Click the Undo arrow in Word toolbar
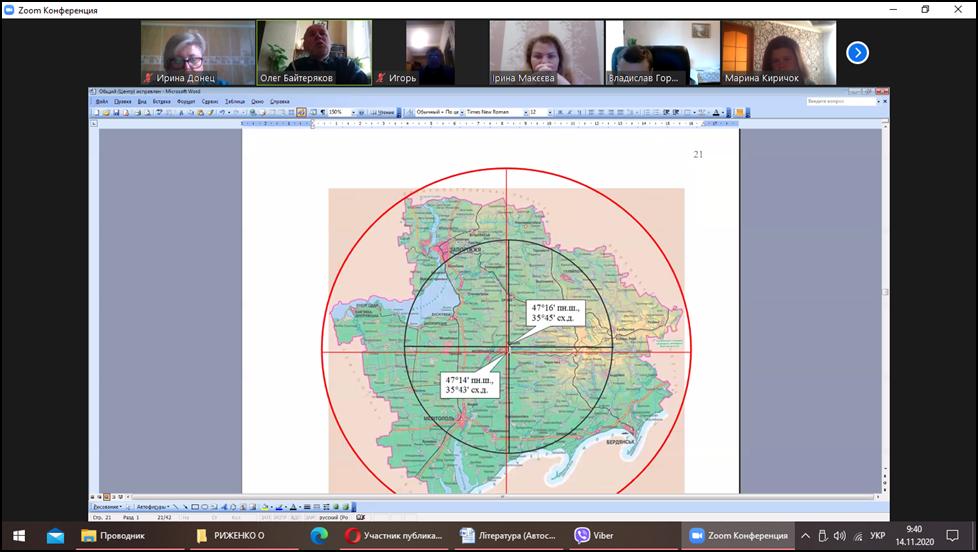 pos(221,112)
